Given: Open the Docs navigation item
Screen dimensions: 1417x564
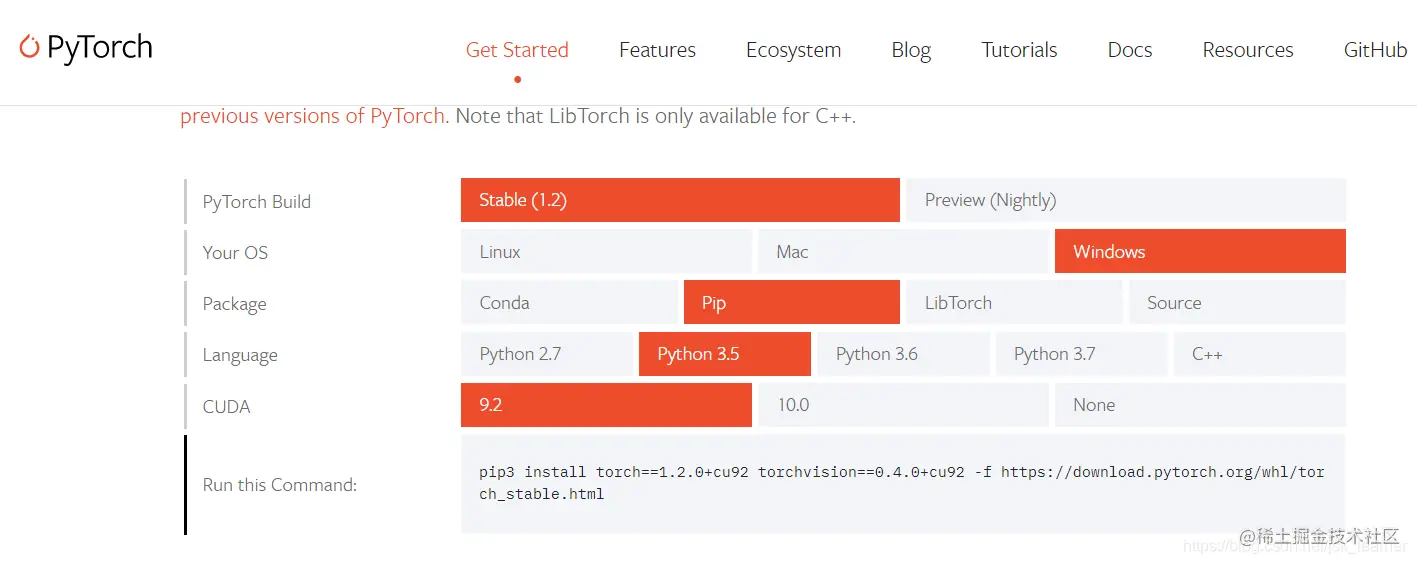Looking at the screenshot, I should click(1130, 50).
